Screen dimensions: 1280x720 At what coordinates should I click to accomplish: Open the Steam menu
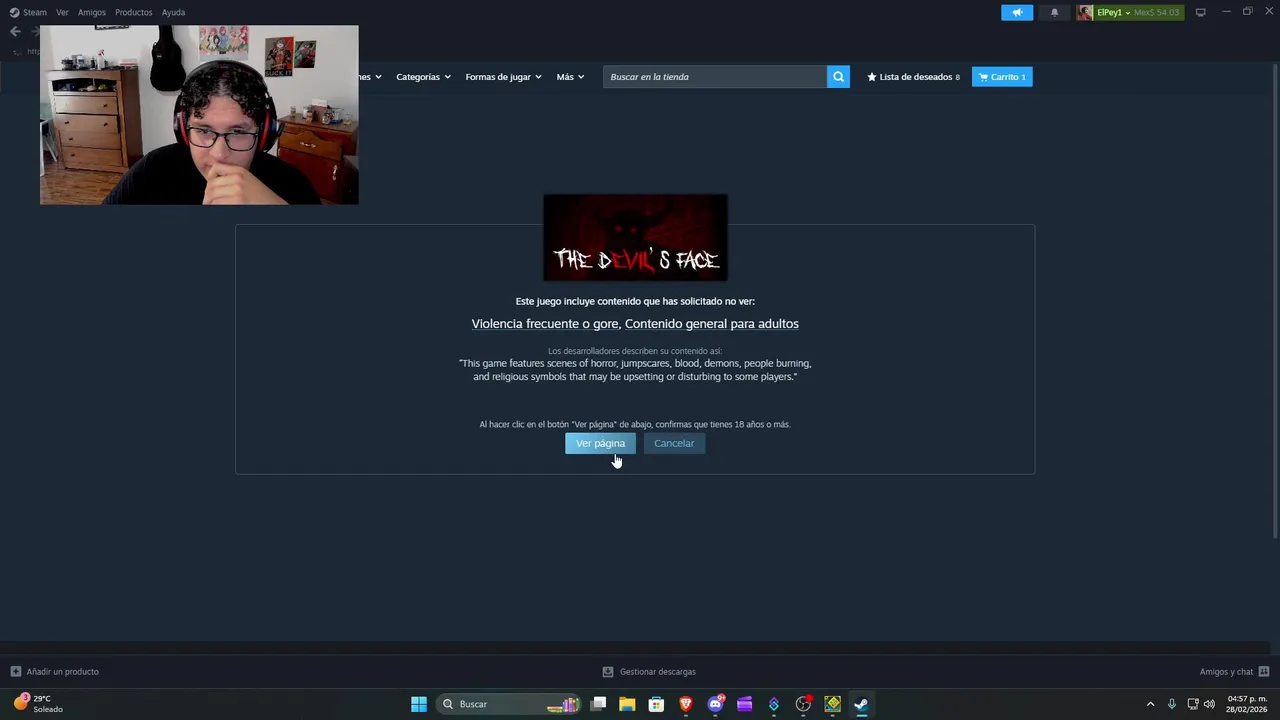pos(28,12)
